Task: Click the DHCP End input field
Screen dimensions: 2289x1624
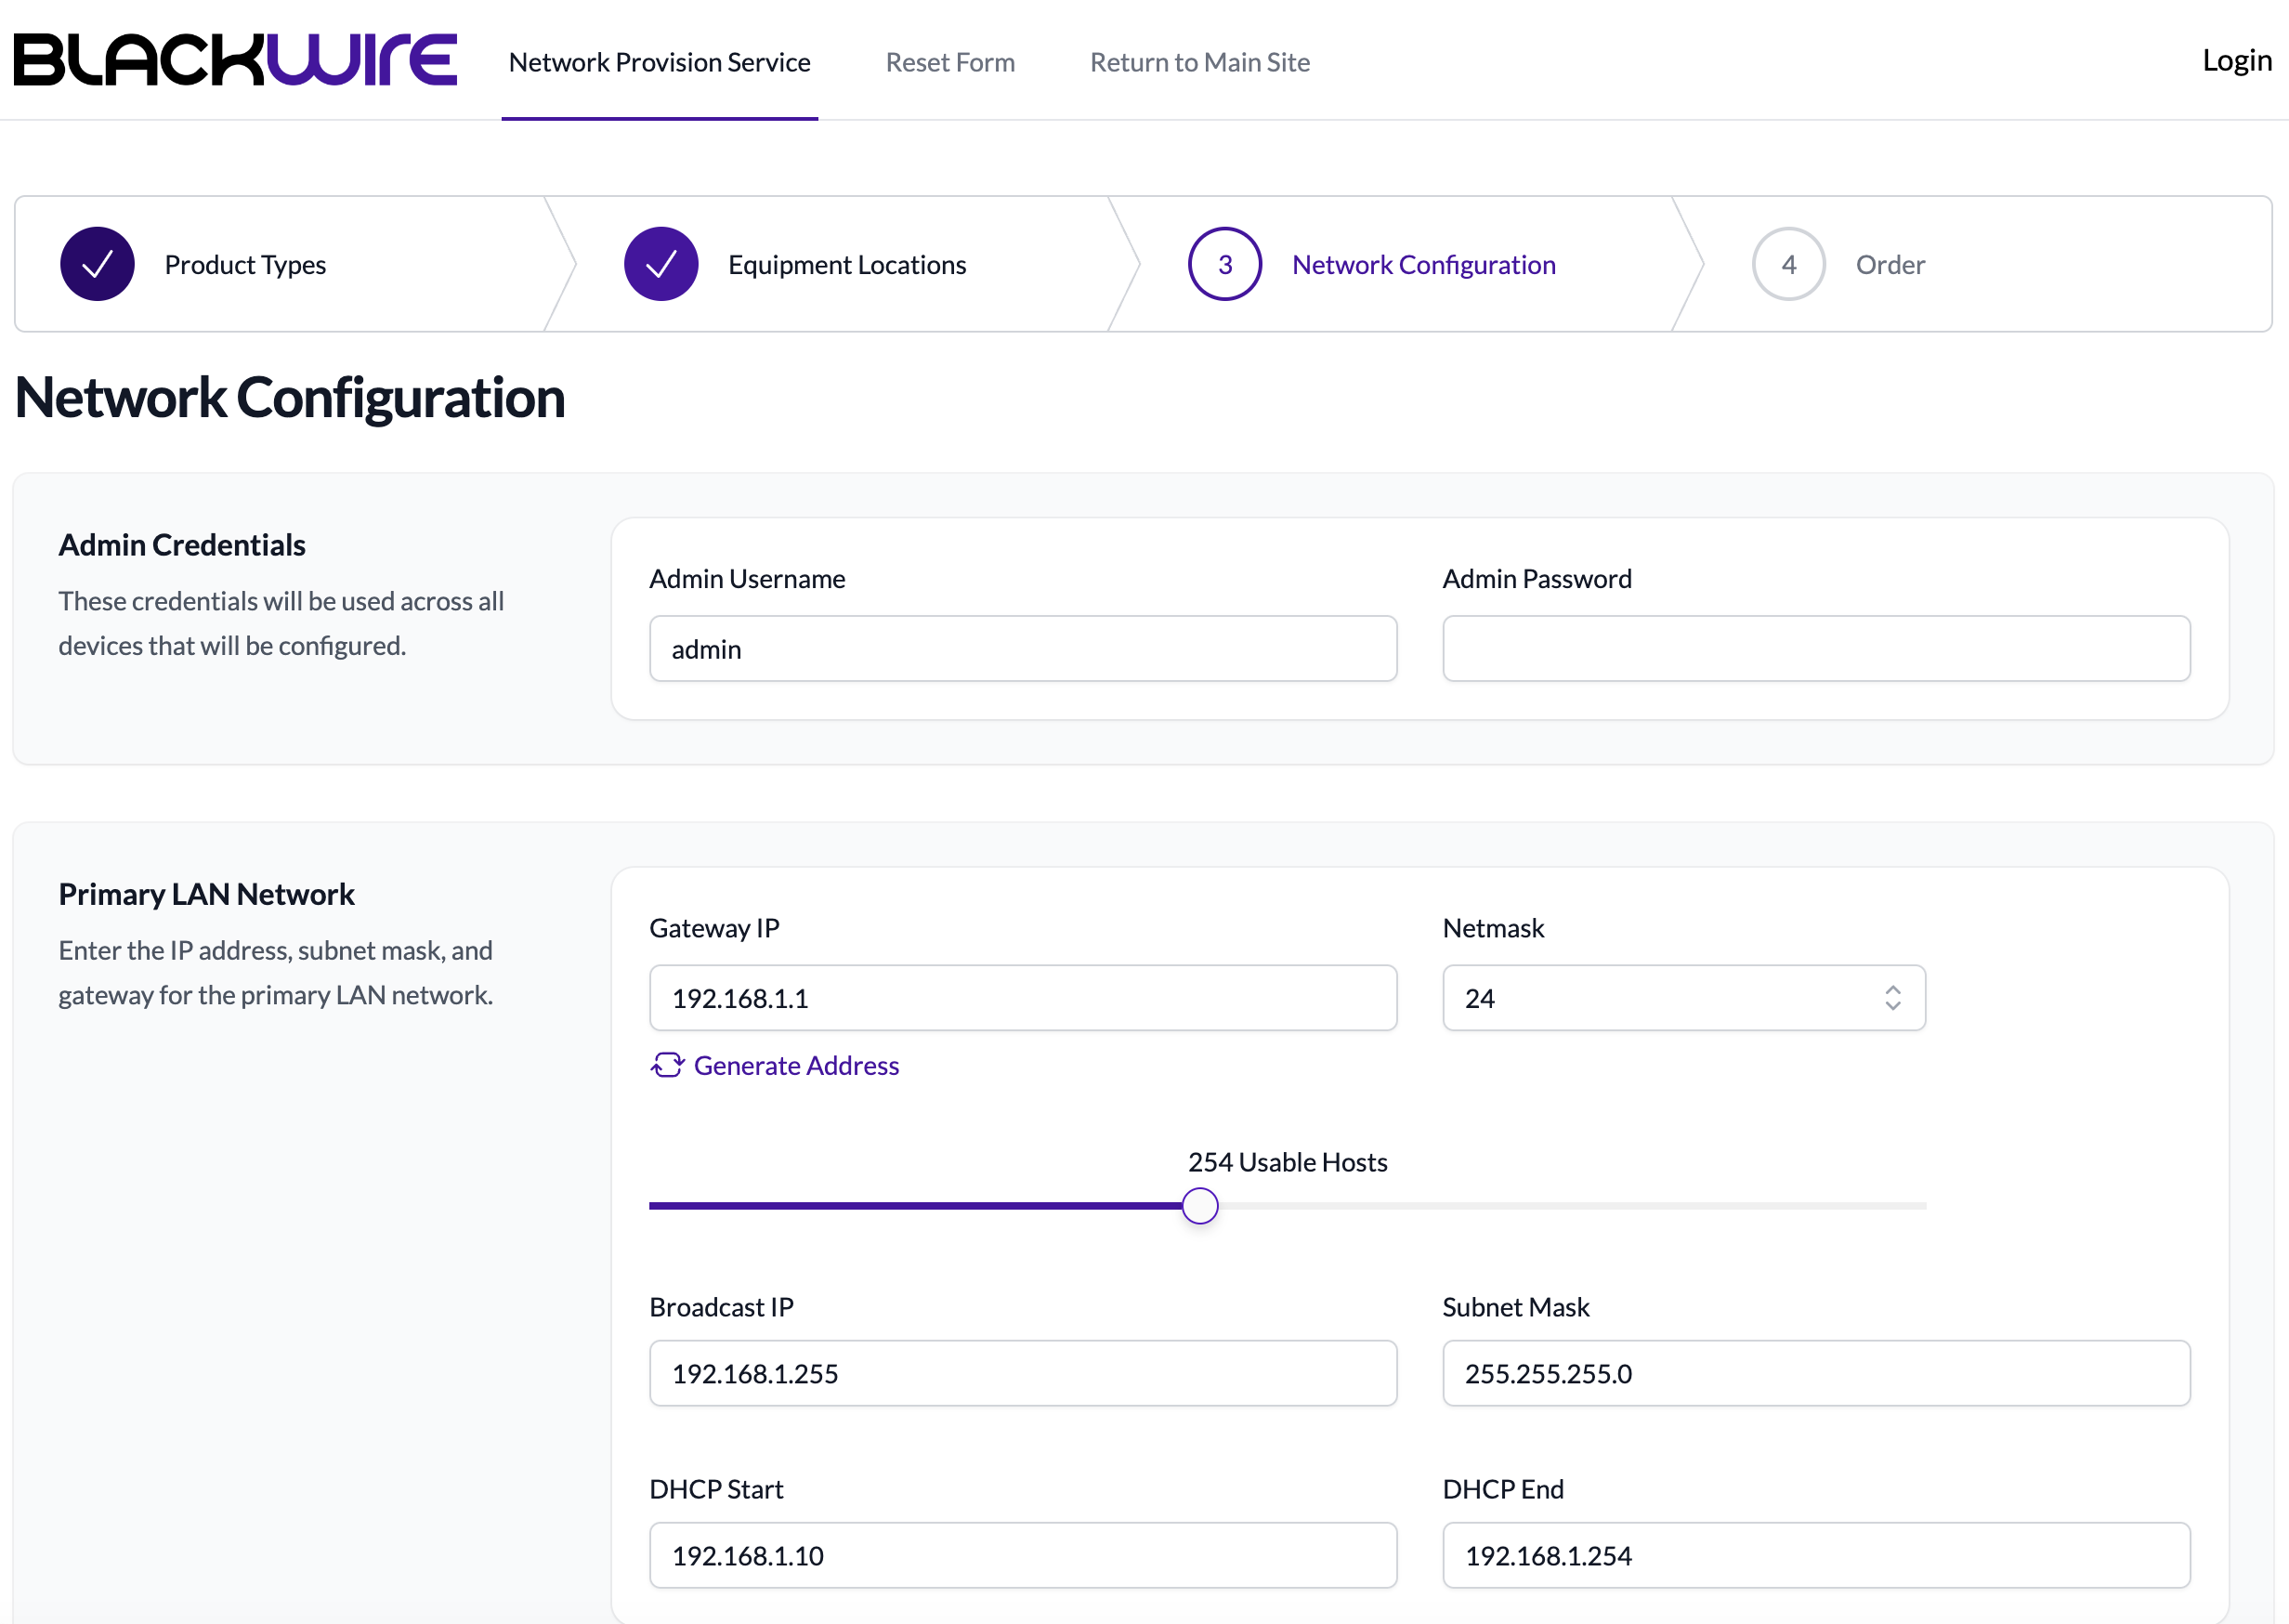Action: pyautogui.click(x=1815, y=1554)
